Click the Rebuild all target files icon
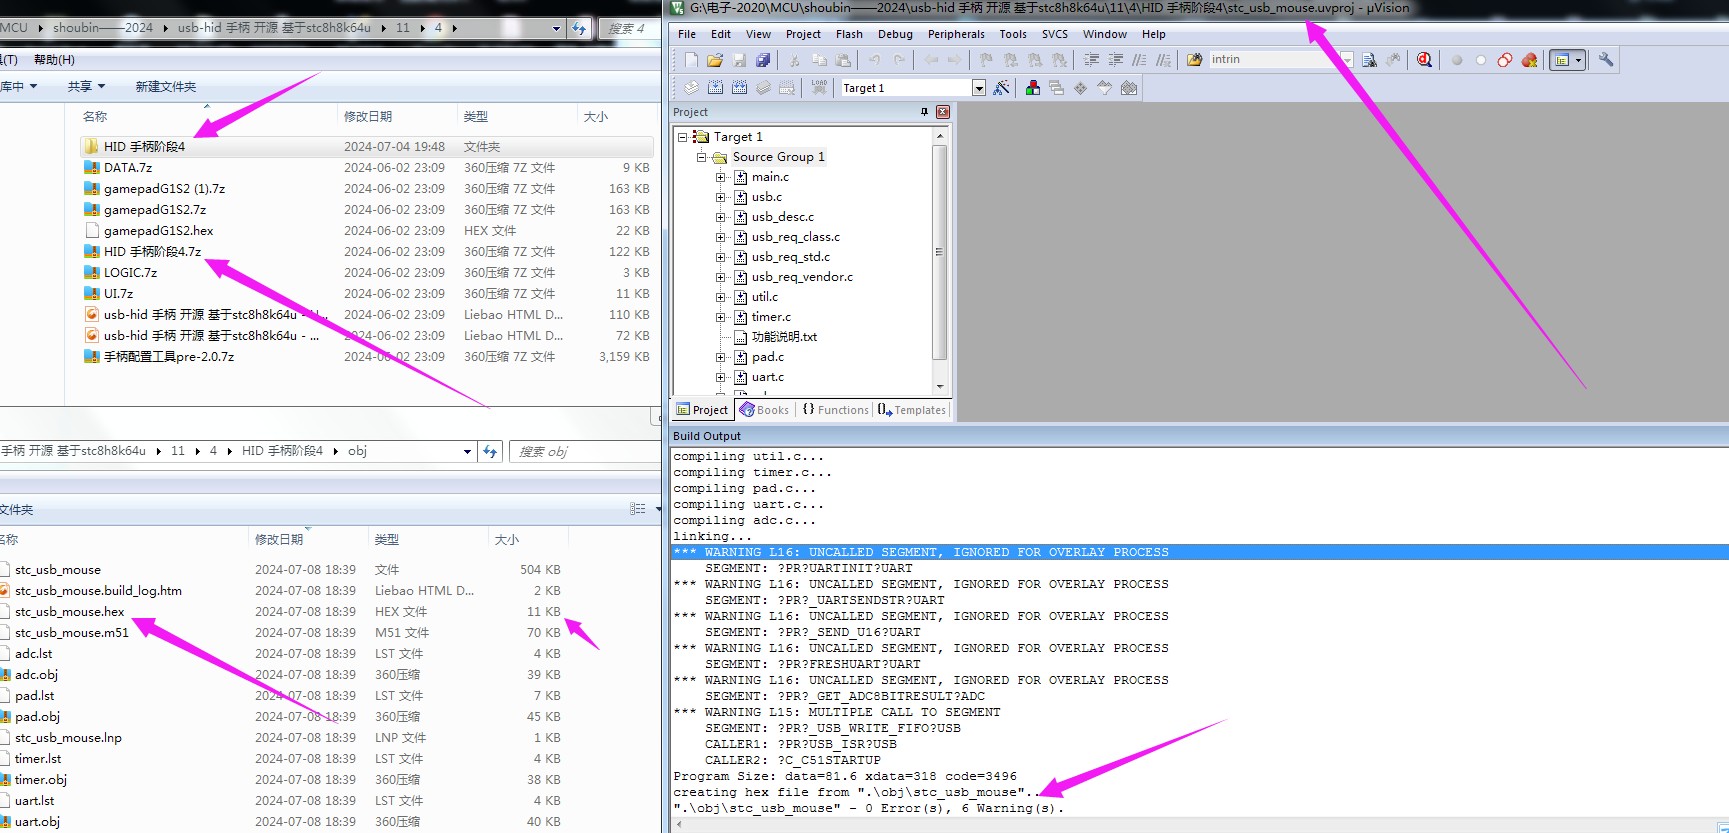 [x=739, y=88]
